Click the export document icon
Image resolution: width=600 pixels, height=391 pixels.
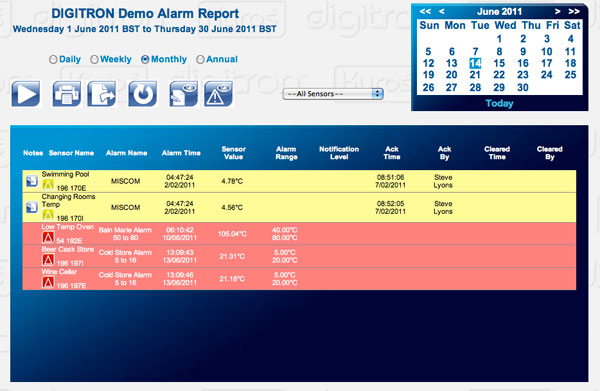[x=102, y=94]
